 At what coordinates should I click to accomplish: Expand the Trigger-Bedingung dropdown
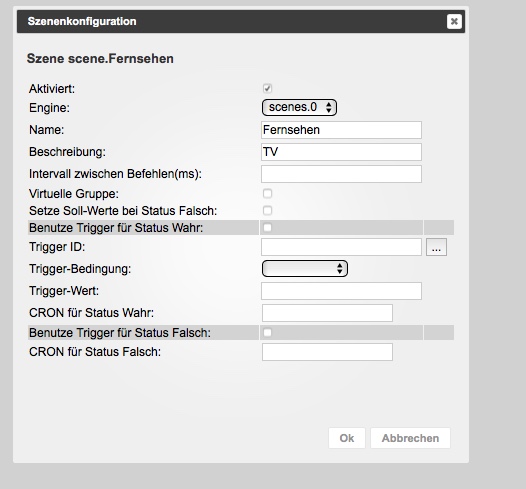pos(305,269)
